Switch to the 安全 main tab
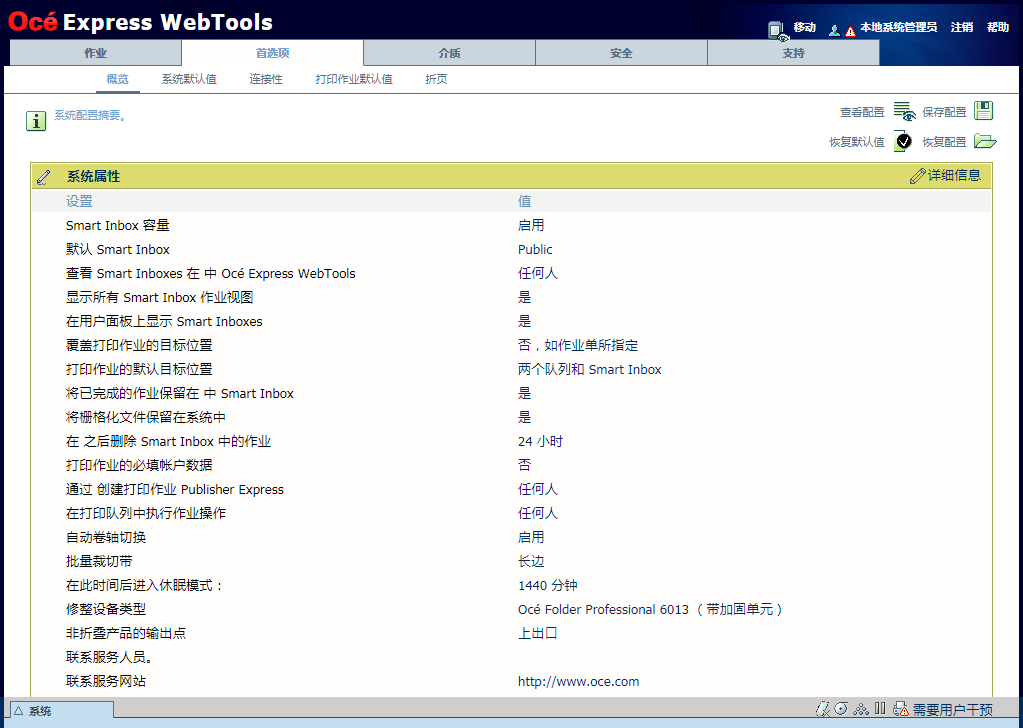Screen dimensions: 1023x728 pyautogui.click(x=621, y=53)
